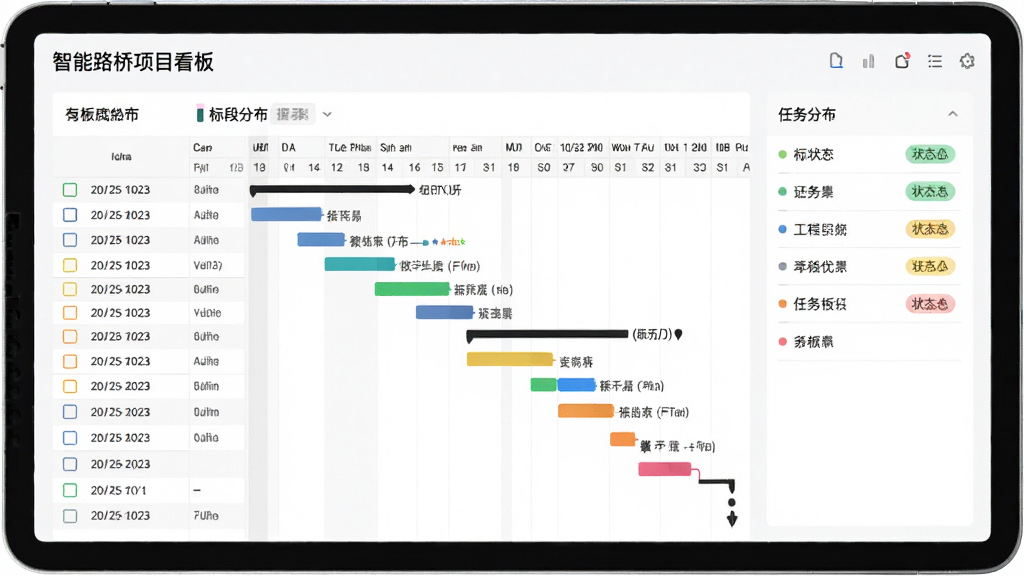Tick the checkbox in the yellow bar's row
This screenshot has width=1024, height=576.
click(70, 361)
